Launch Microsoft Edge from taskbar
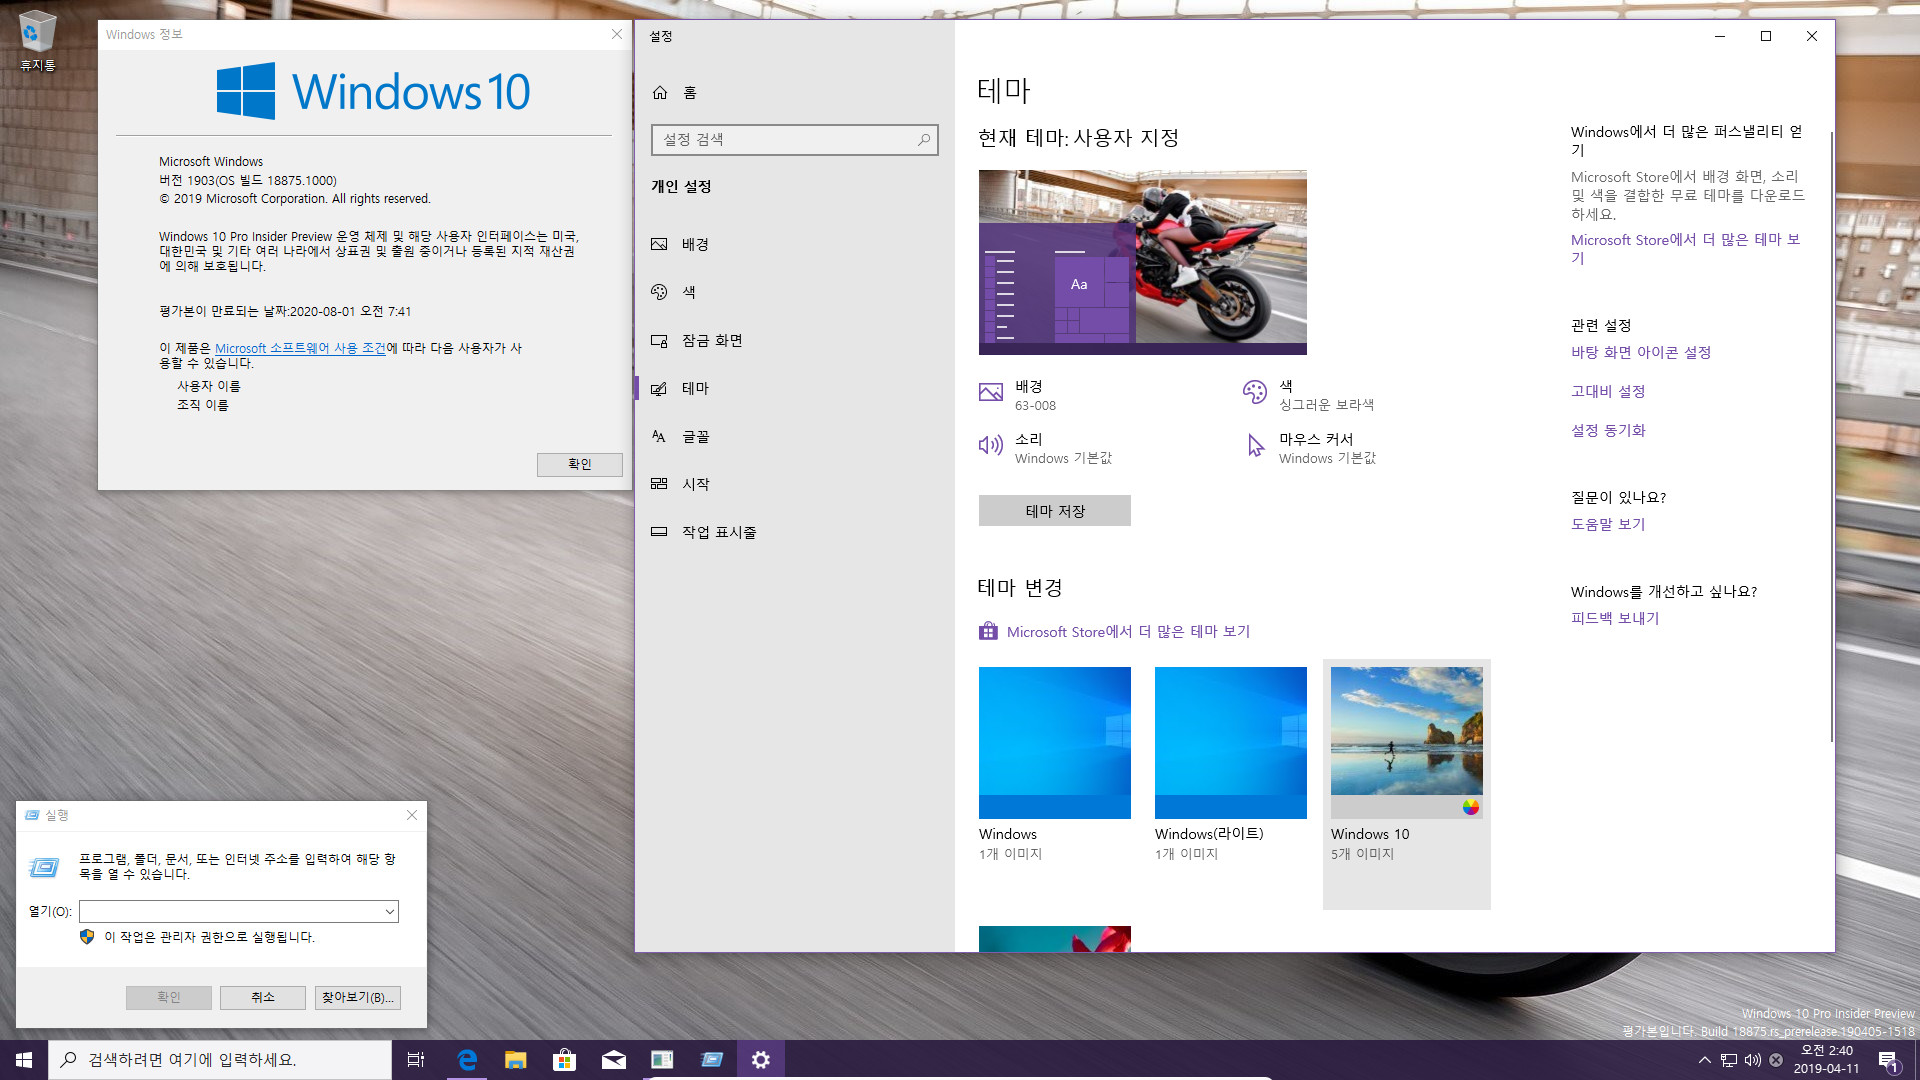 coord(466,1060)
